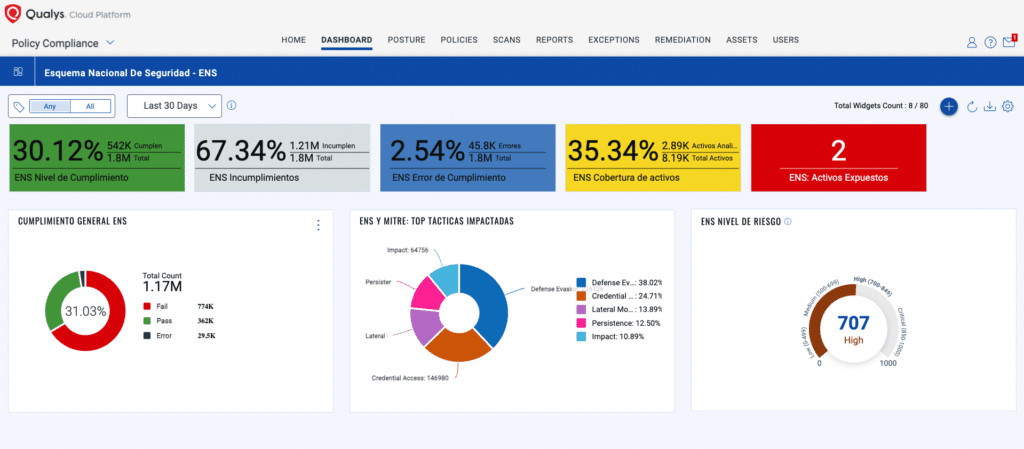Click info icon next to date range

[x=231, y=105]
